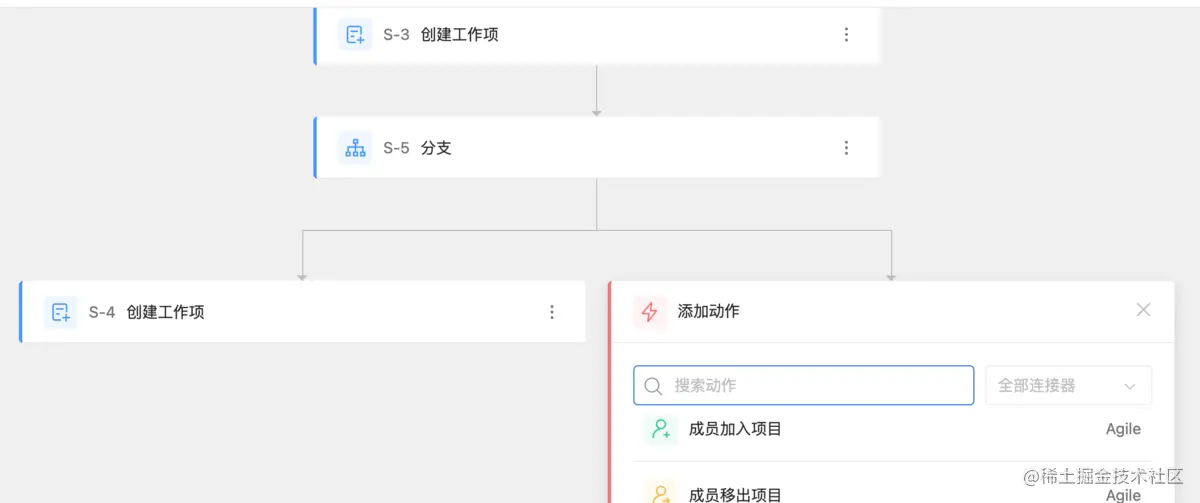Open the S-5 分支 three-dot menu
This screenshot has height=503, width=1200.
(846, 148)
